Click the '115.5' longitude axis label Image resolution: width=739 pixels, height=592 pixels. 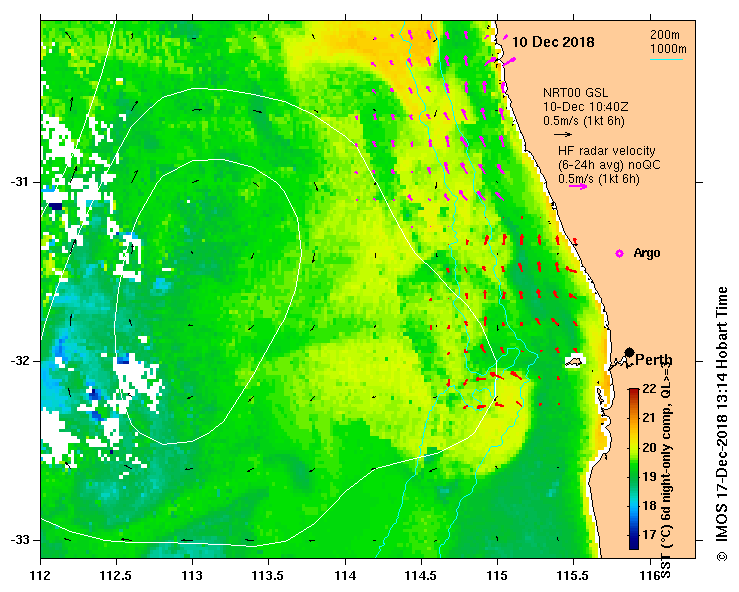(573, 576)
